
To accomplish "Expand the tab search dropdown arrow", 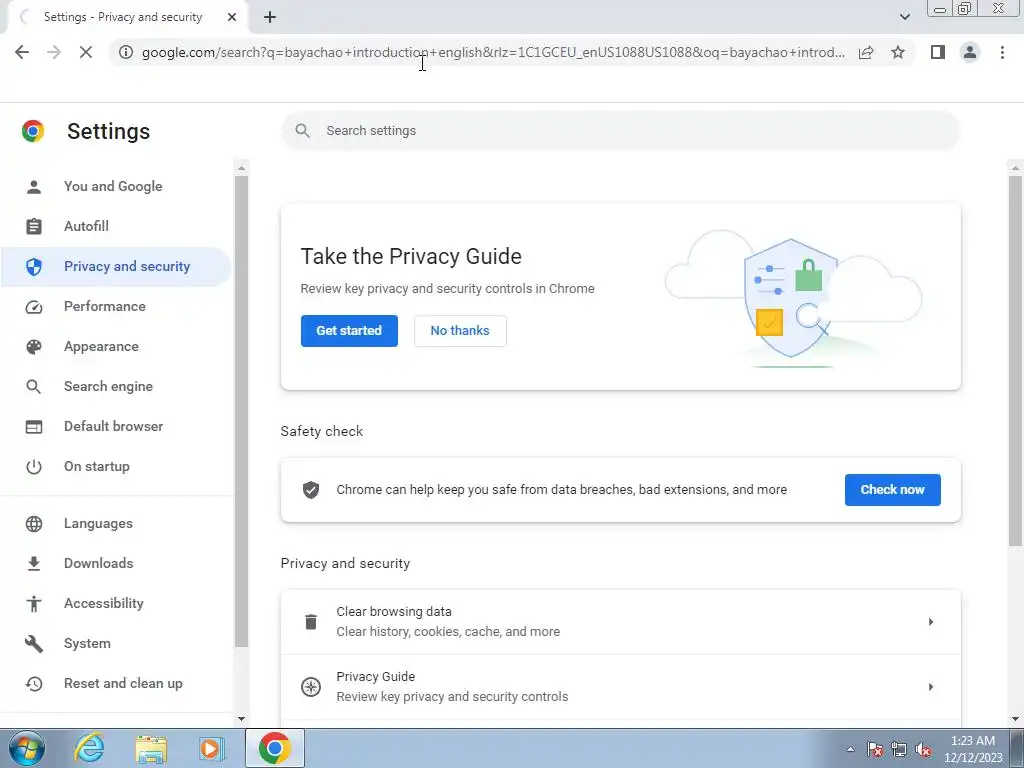I will point(904,17).
